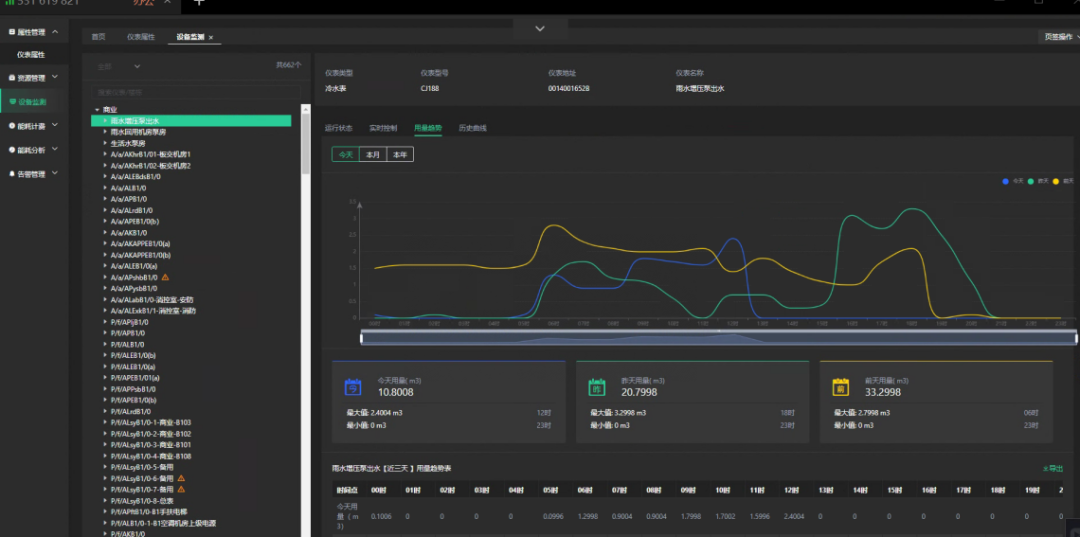Viewport: 1080px width, 537px height.
Task: Open the 实时控制 tab
Action: point(383,128)
